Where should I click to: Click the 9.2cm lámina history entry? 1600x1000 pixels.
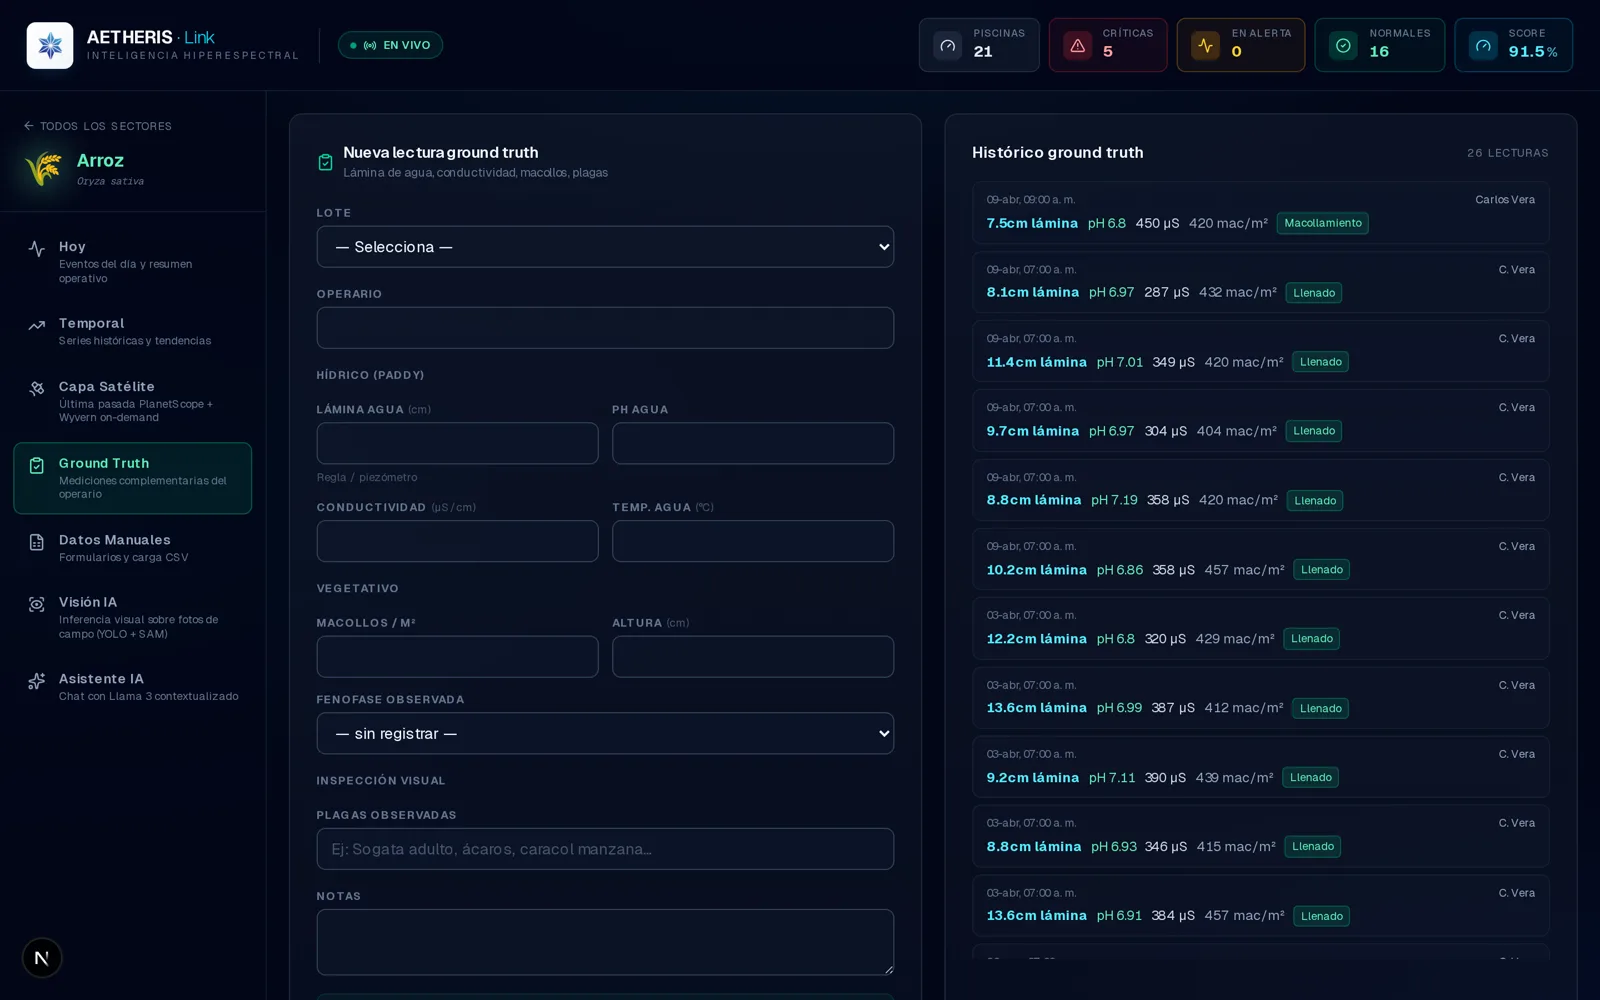(1260, 767)
